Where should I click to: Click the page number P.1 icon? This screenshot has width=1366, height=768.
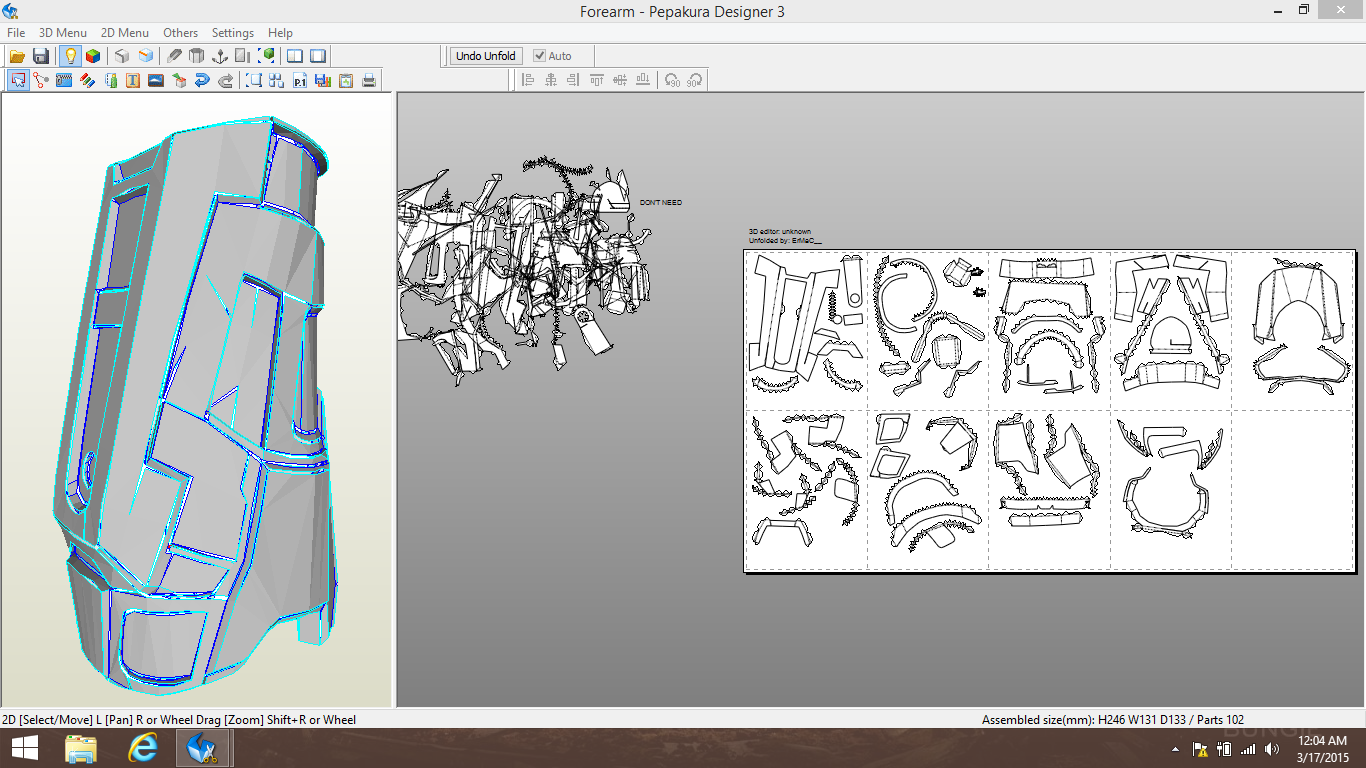pos(300,81)
